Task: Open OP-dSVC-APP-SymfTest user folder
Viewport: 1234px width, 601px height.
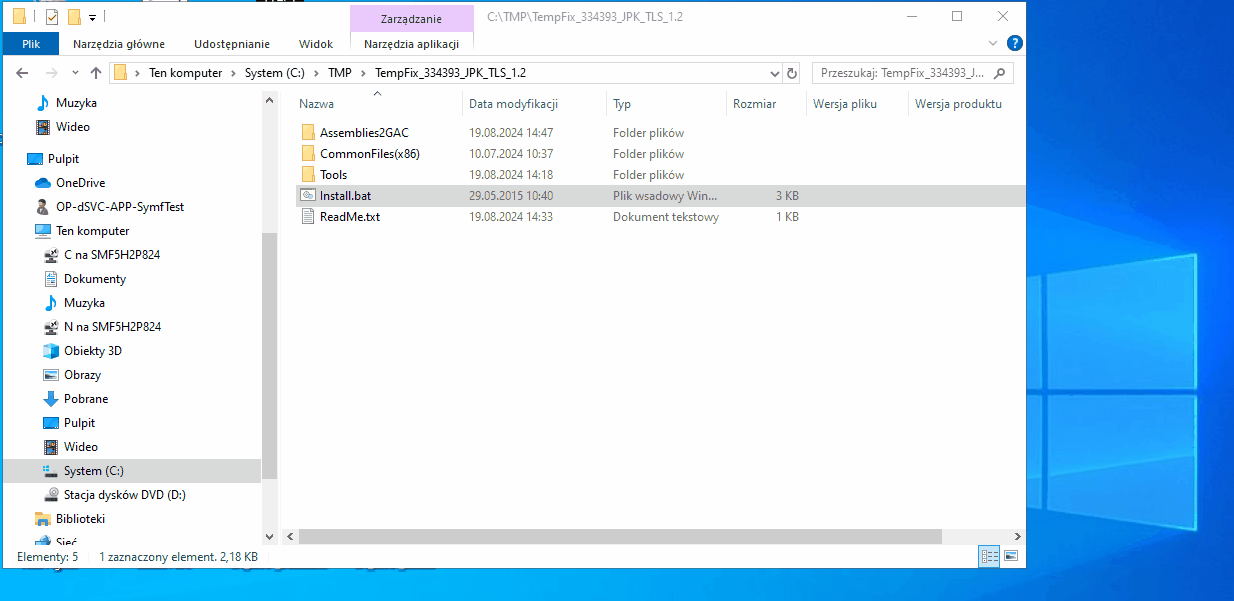Action: 120,207
